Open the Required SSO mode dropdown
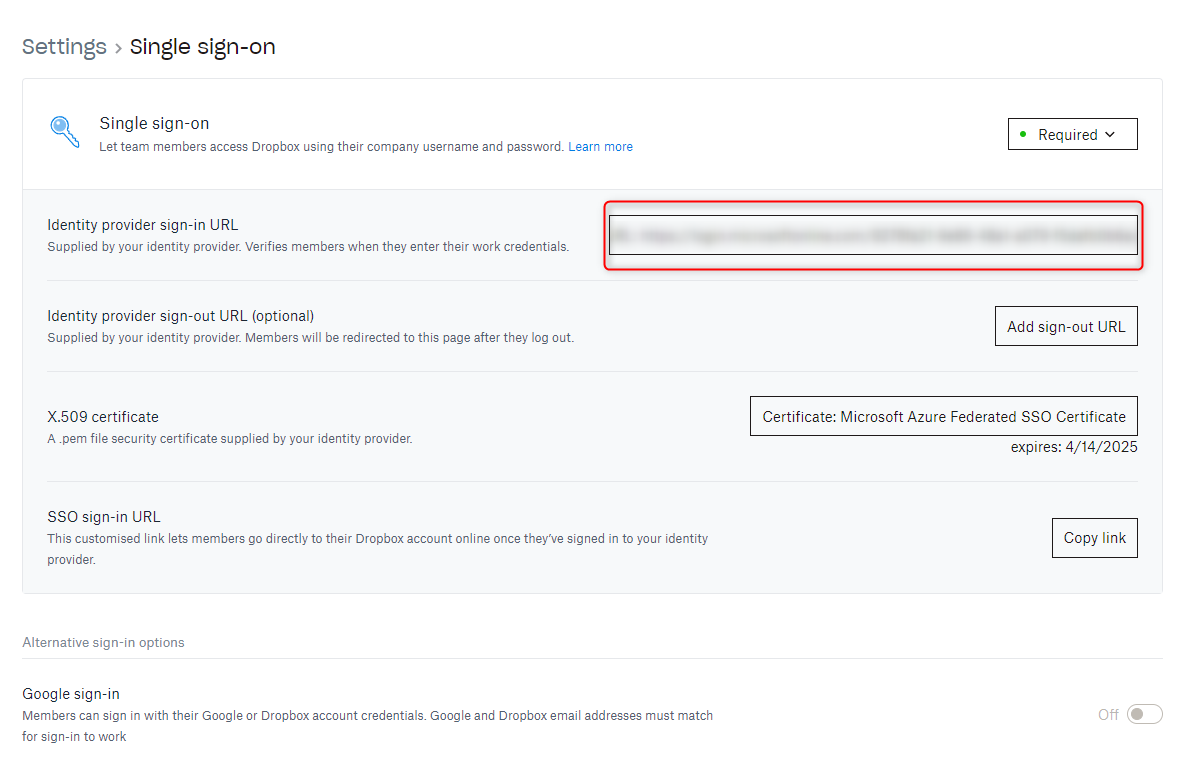This screenshot has height=765, width=1183. click(x=1072, y=135)
